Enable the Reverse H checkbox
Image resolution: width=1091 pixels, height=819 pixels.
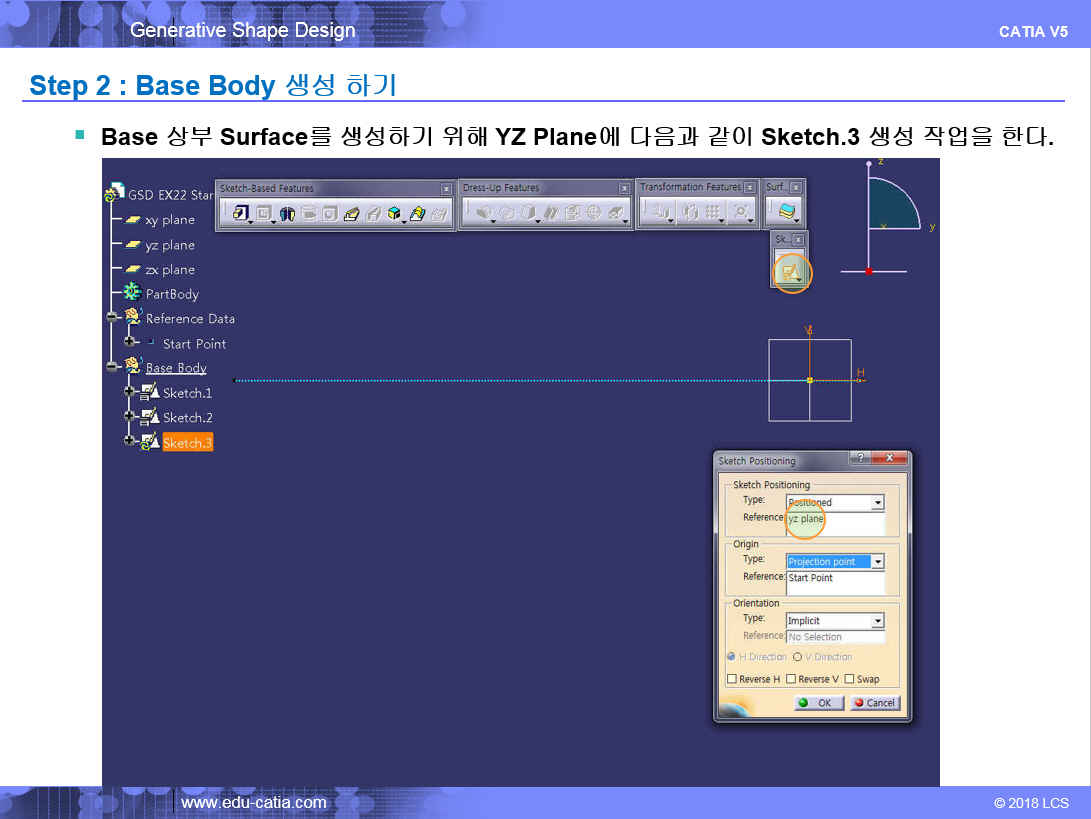point(732,679)
